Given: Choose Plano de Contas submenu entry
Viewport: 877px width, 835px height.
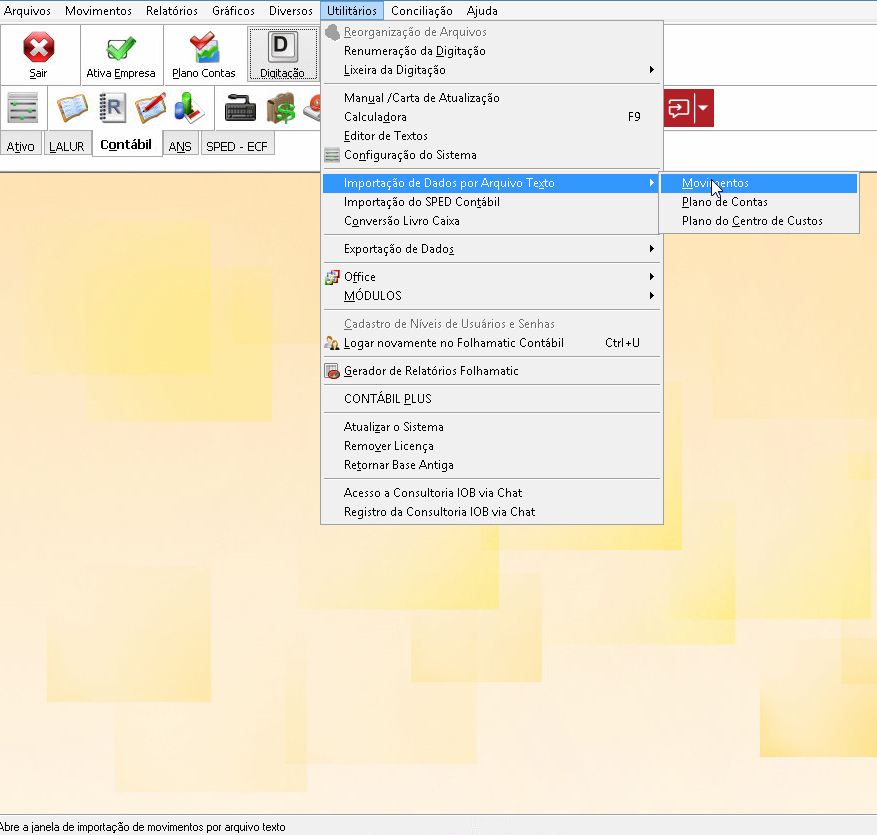Looking at the screenshot, I should click(724, 202).
